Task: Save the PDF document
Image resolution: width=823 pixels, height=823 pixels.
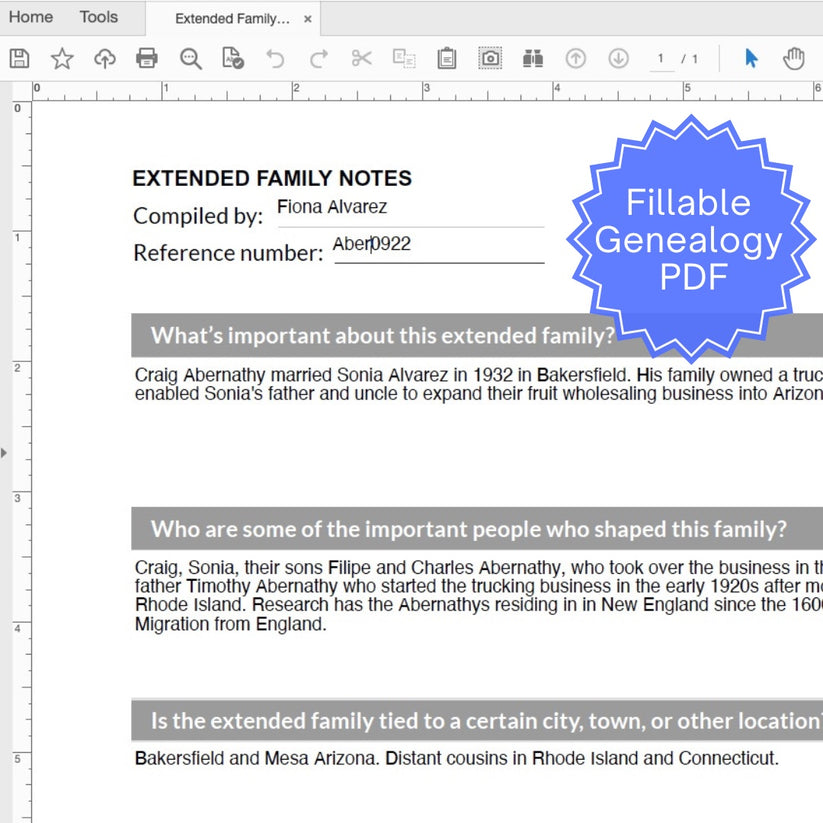Action: pyautogui.click(x=18, y=57)
